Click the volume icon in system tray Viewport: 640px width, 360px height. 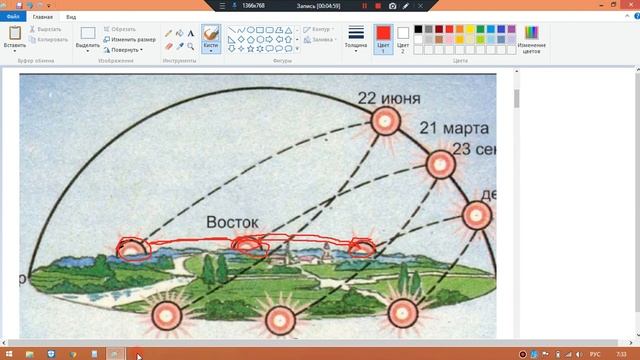point(579,354)
